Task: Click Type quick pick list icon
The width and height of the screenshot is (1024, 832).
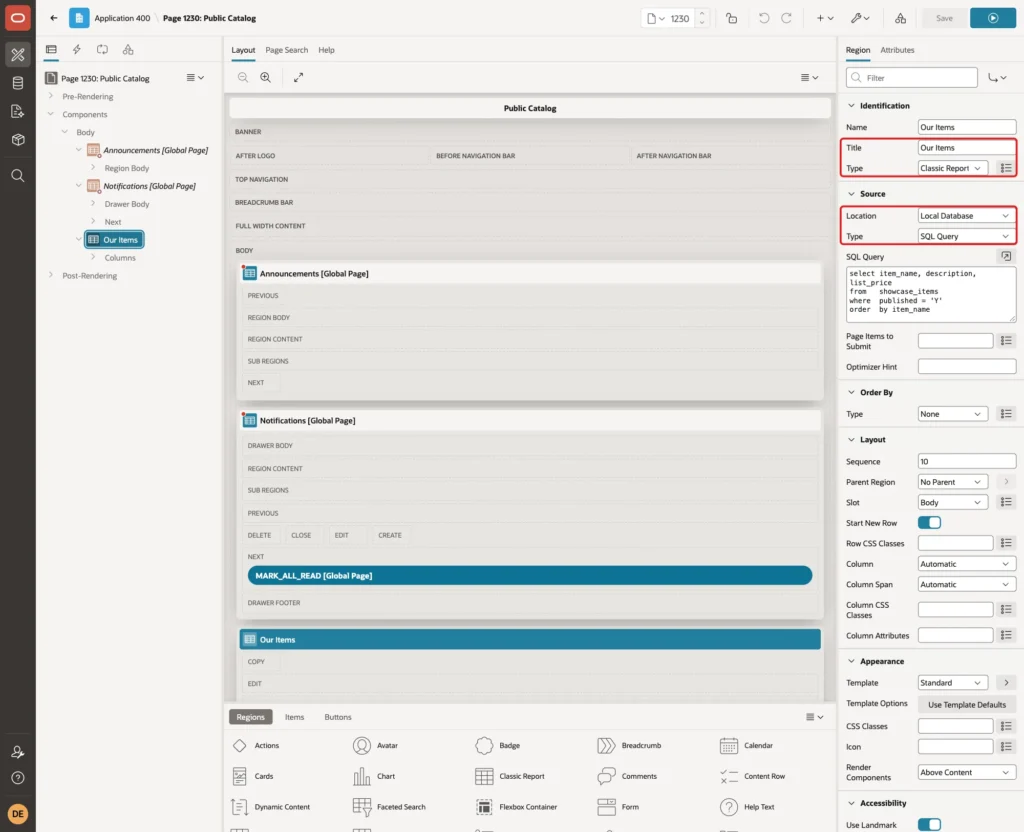Action: point(1006,168)
